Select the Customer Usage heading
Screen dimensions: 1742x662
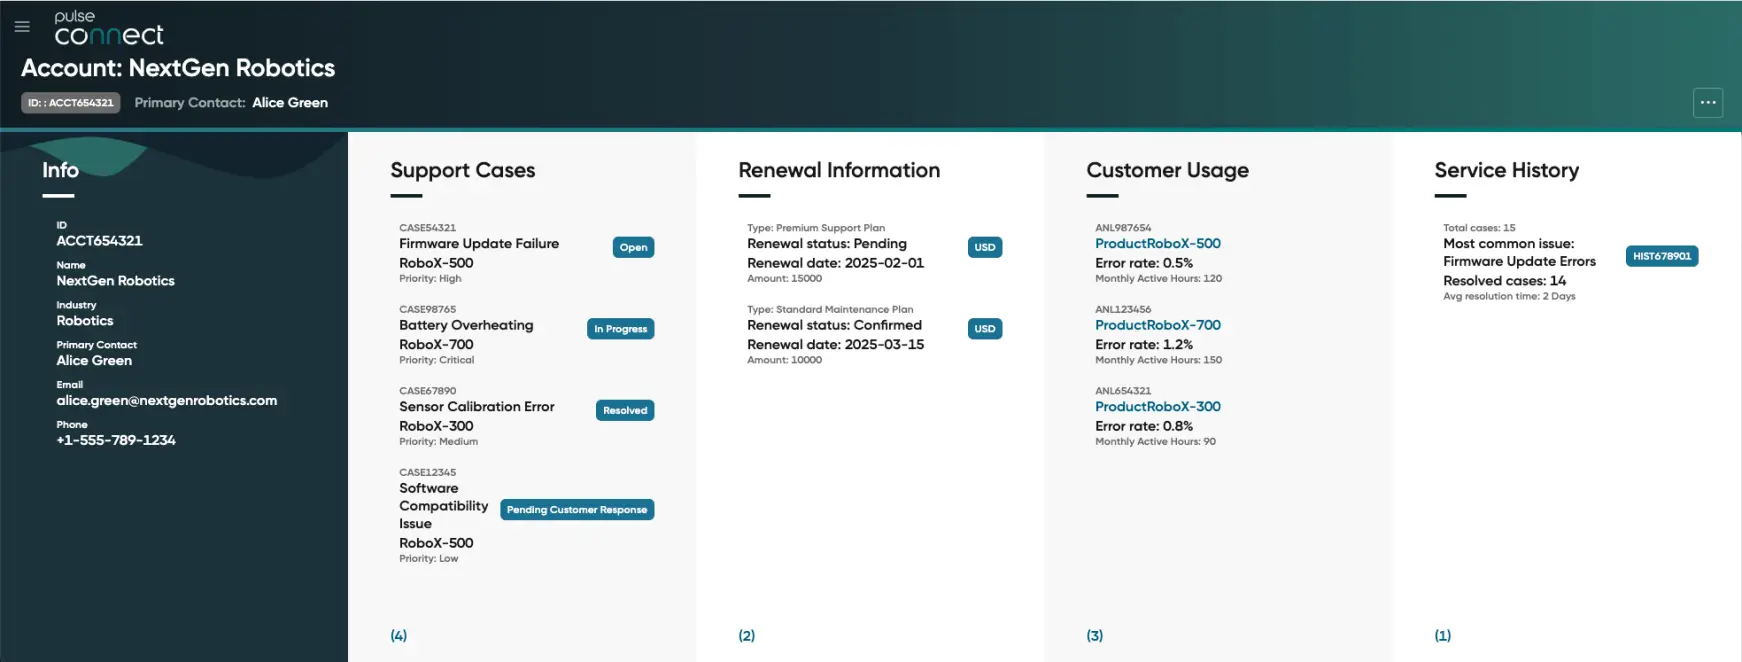[1167, 170]
